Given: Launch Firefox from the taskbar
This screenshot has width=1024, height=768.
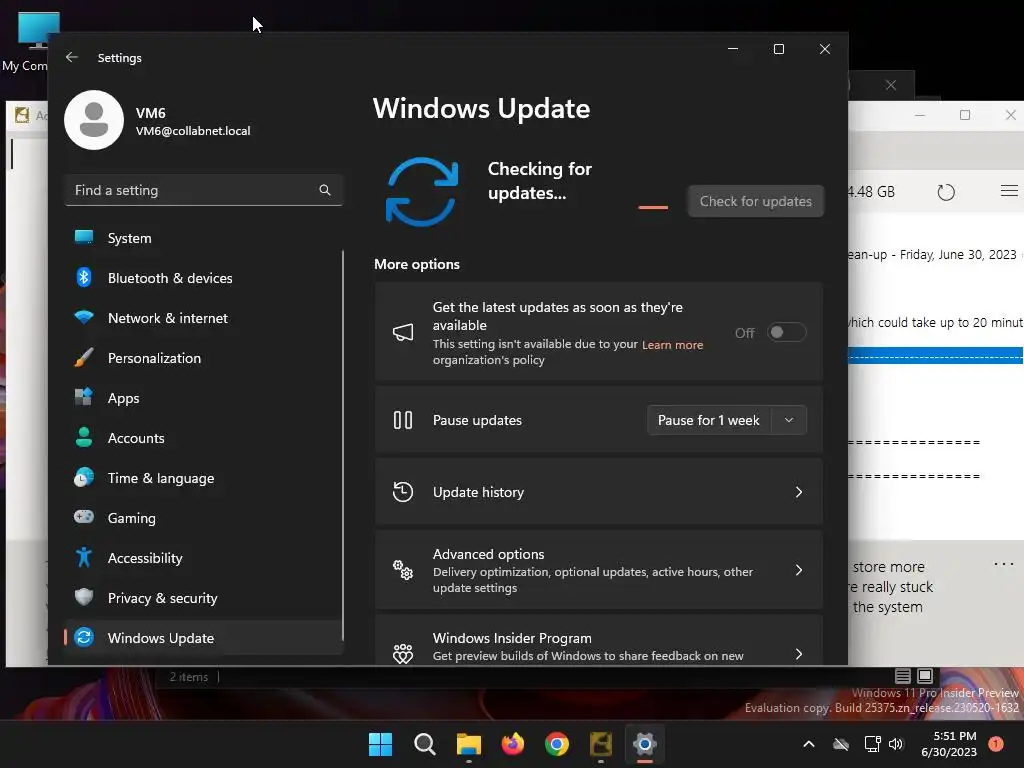Looking at the screenshot, I should (x=513, y=744).
